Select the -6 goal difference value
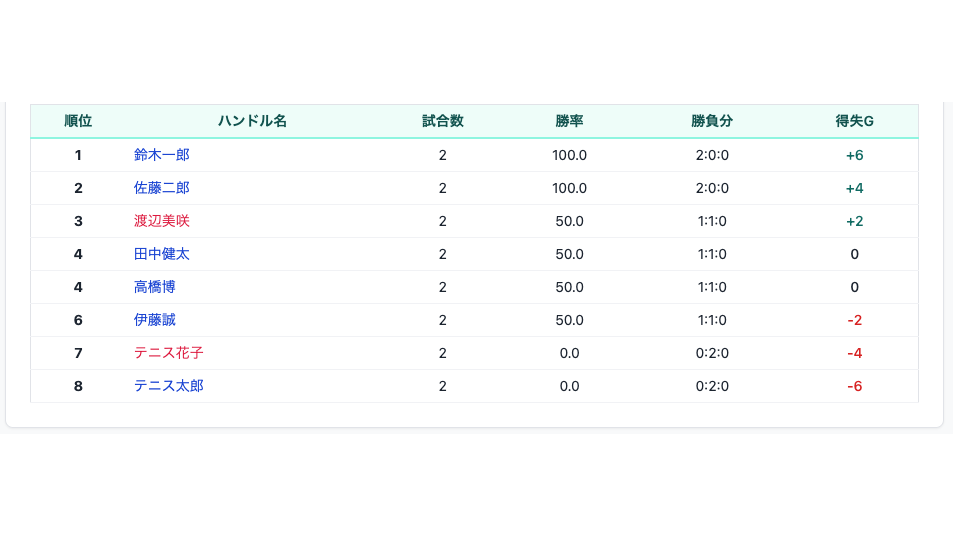Screen dimensions: 953x536 coord(855,386)
